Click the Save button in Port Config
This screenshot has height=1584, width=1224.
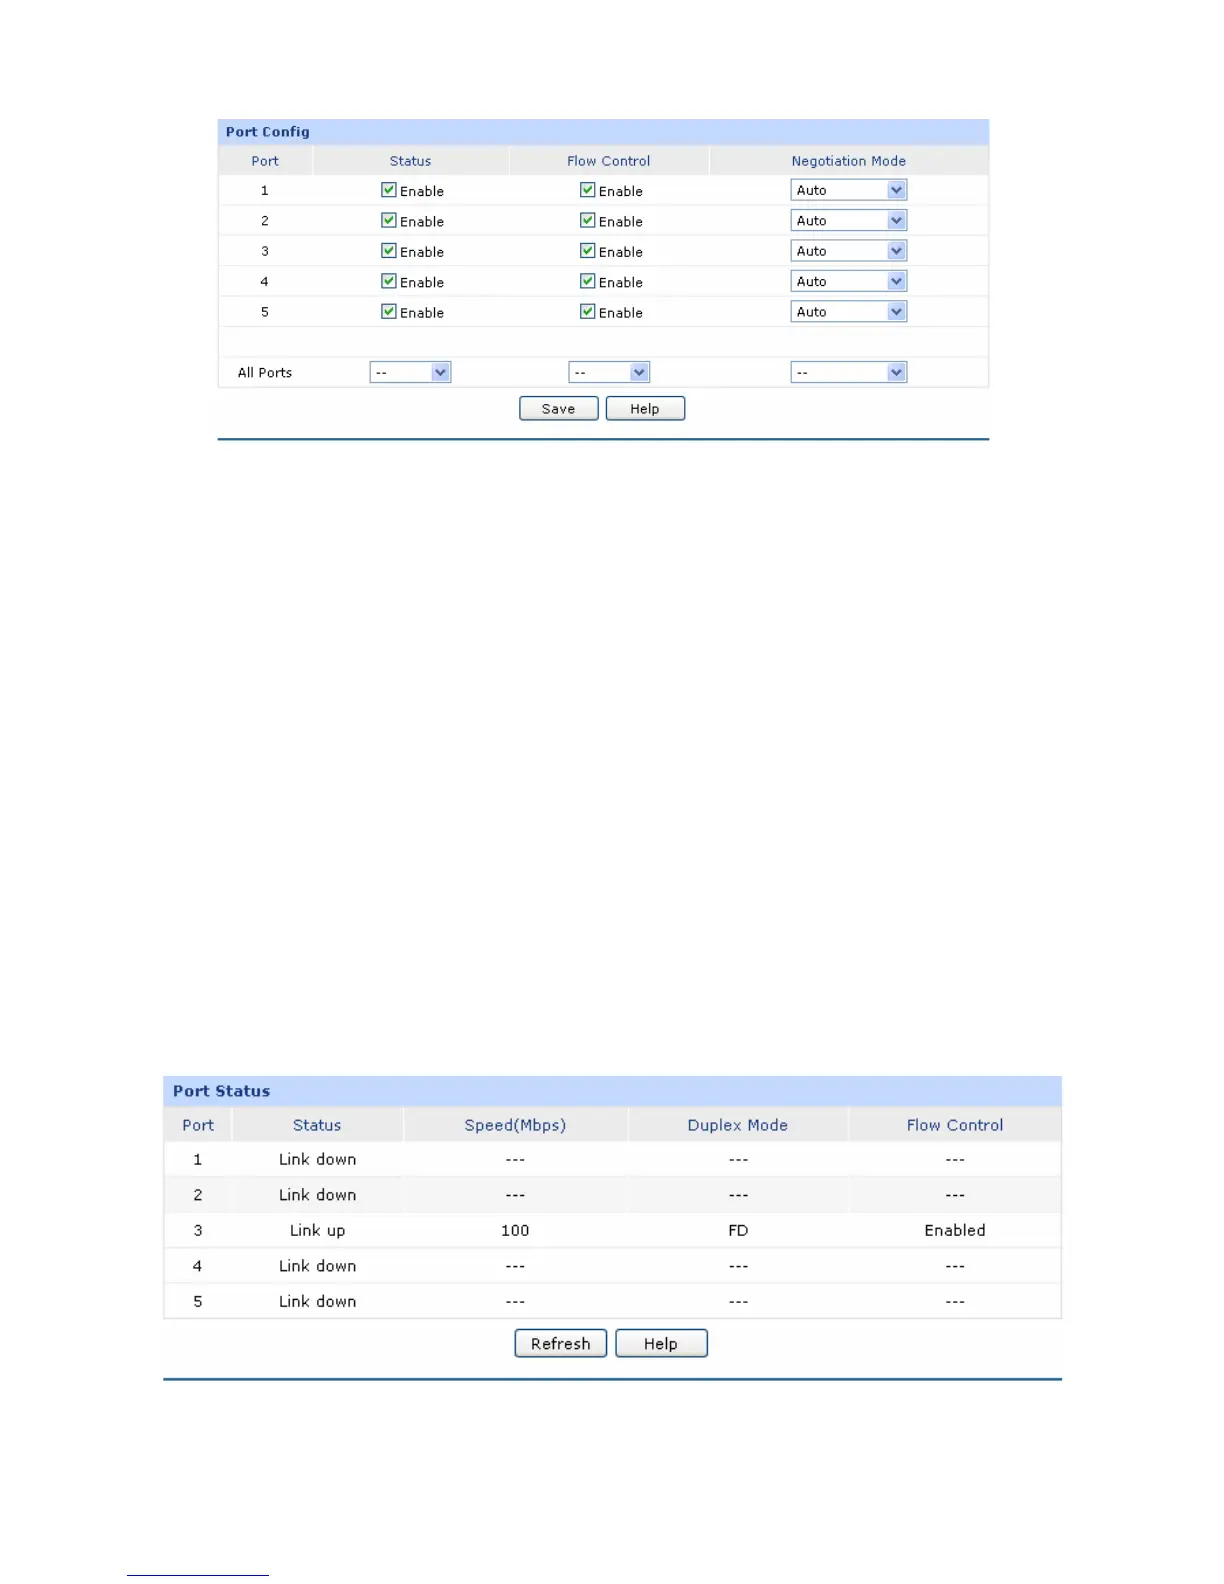(x=559, y=408)
